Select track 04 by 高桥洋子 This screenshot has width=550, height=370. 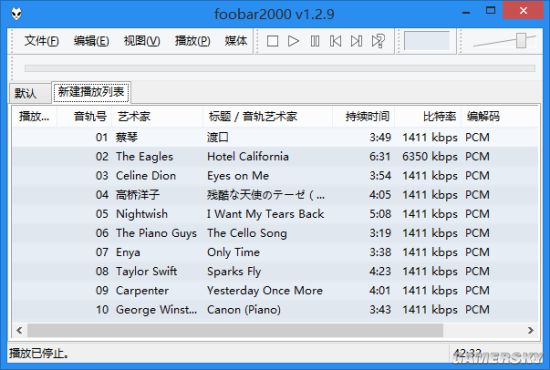(x=275, y=195)
